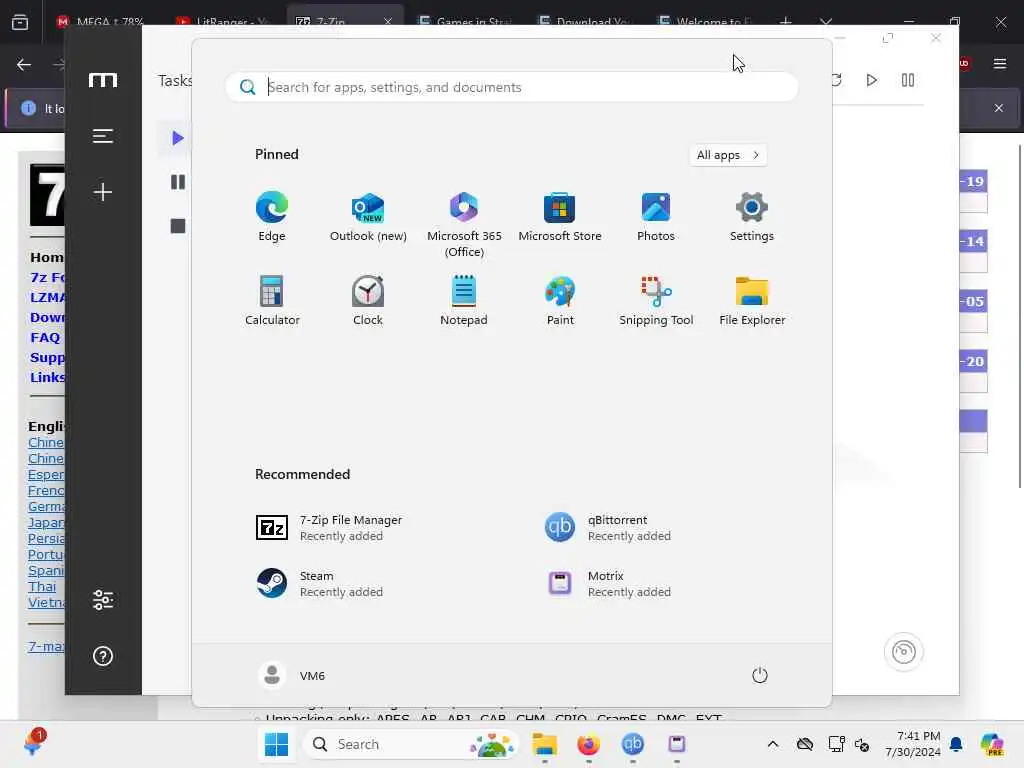
Task: Open Microsoft Store from pinned apps
Action: (560, 217)
